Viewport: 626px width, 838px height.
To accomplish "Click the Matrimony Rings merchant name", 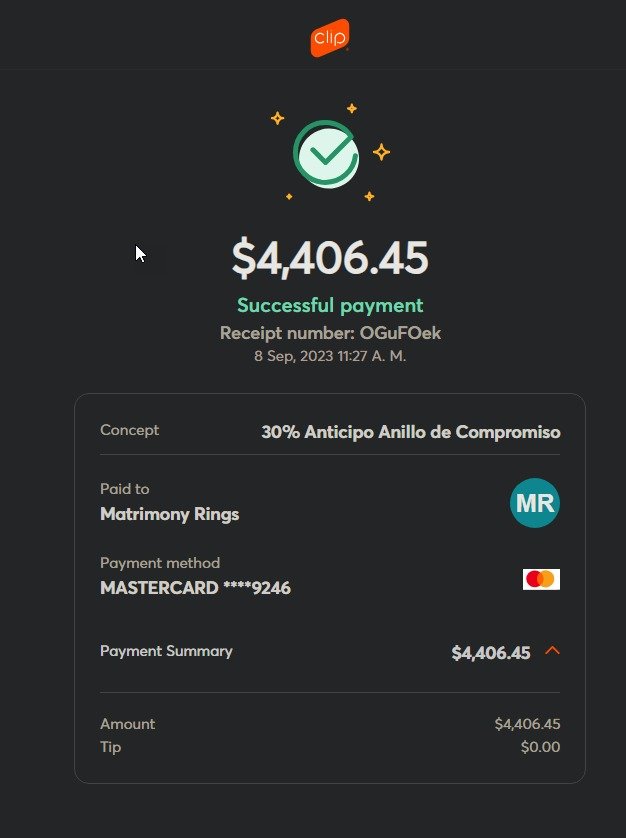I will click(169, 514).
